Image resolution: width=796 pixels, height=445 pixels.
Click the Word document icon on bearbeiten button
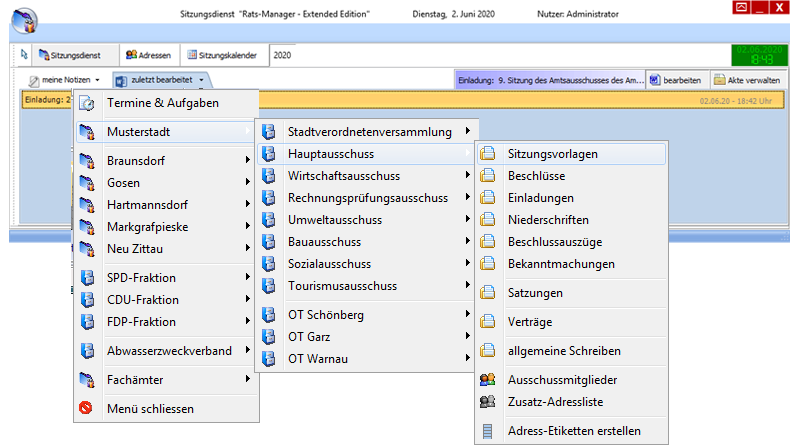(x=655, y=80)
